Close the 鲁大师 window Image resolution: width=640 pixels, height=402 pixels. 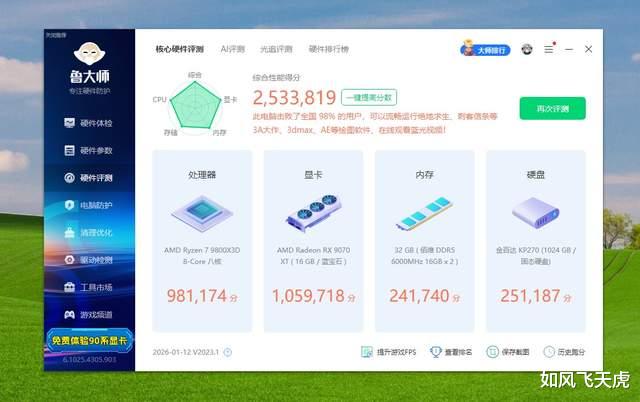(589, 49)
